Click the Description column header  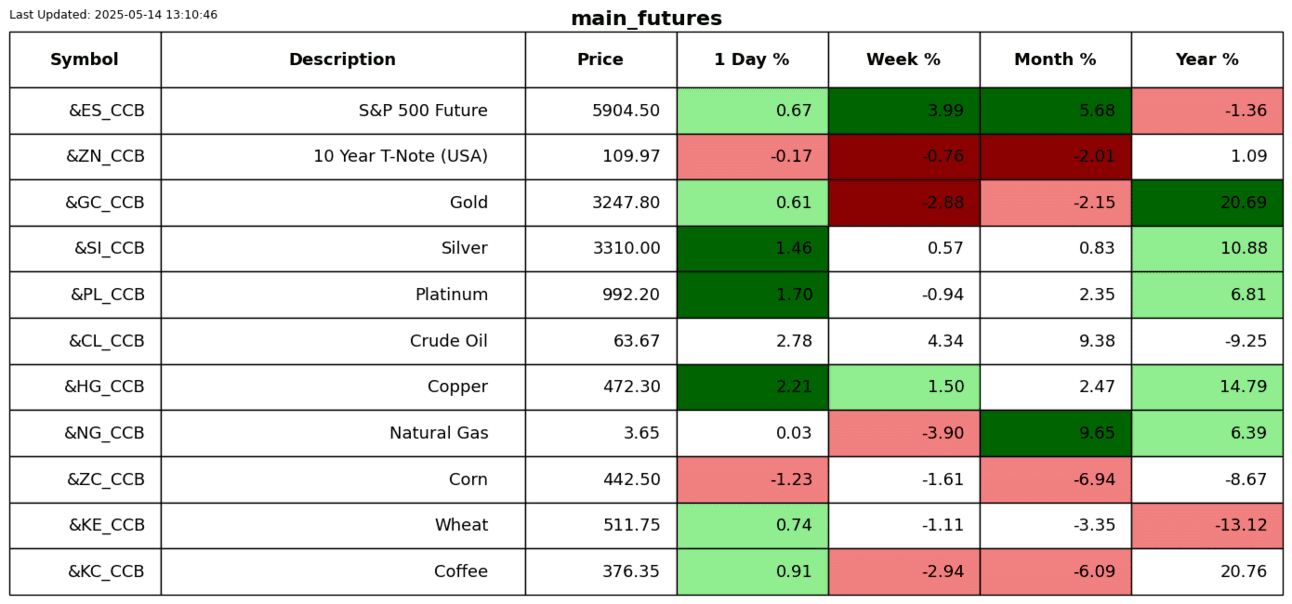342,60
